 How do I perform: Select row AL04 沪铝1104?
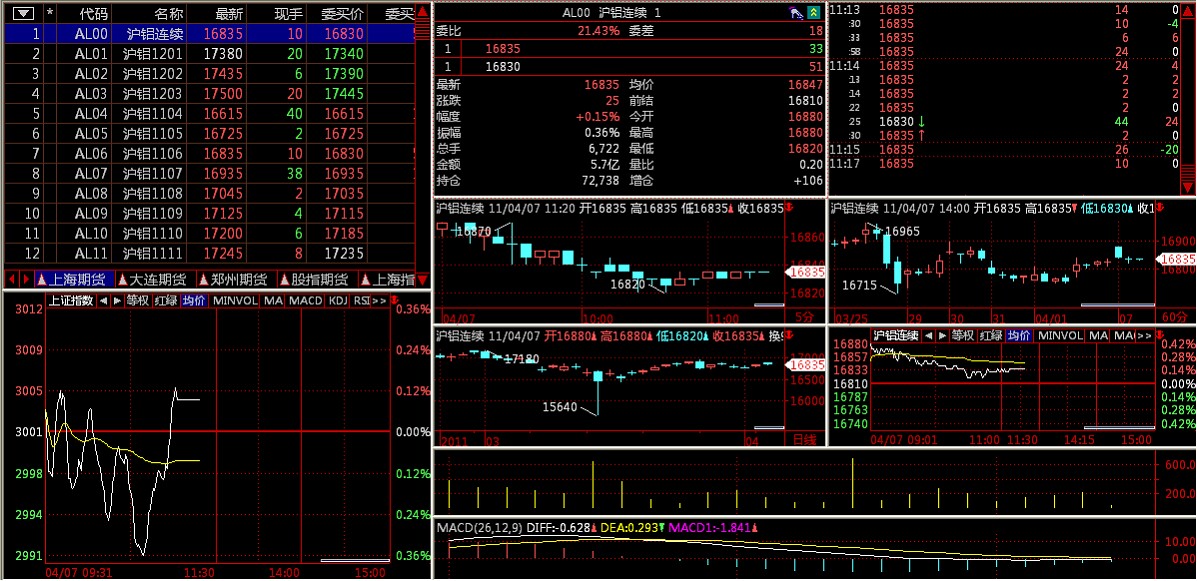click(209, 113)
